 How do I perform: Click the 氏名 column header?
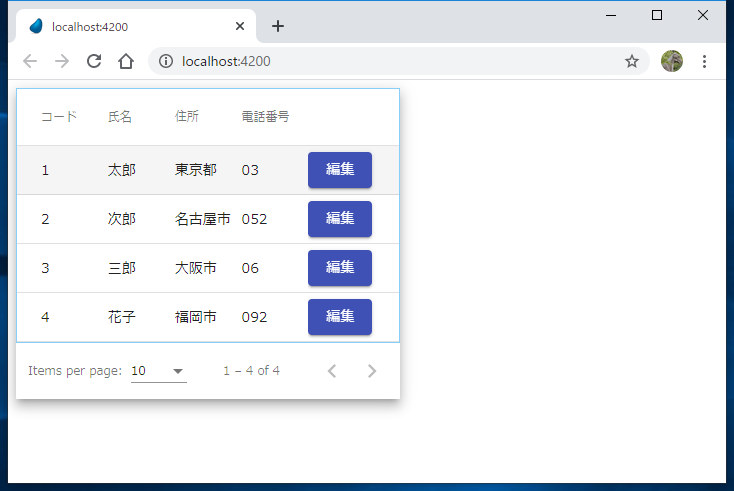pos(120,117)
